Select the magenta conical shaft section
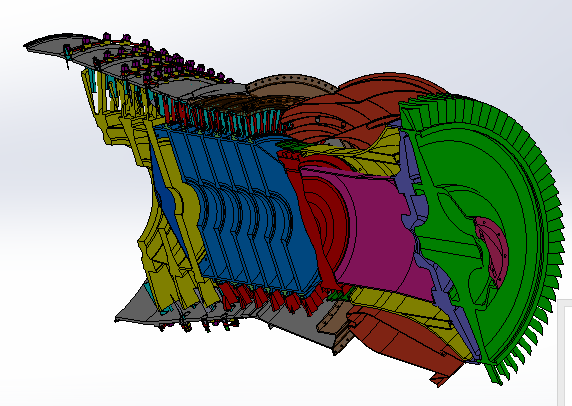The height and width of the screenshot is (406, 572). click(x=376, y=230)
